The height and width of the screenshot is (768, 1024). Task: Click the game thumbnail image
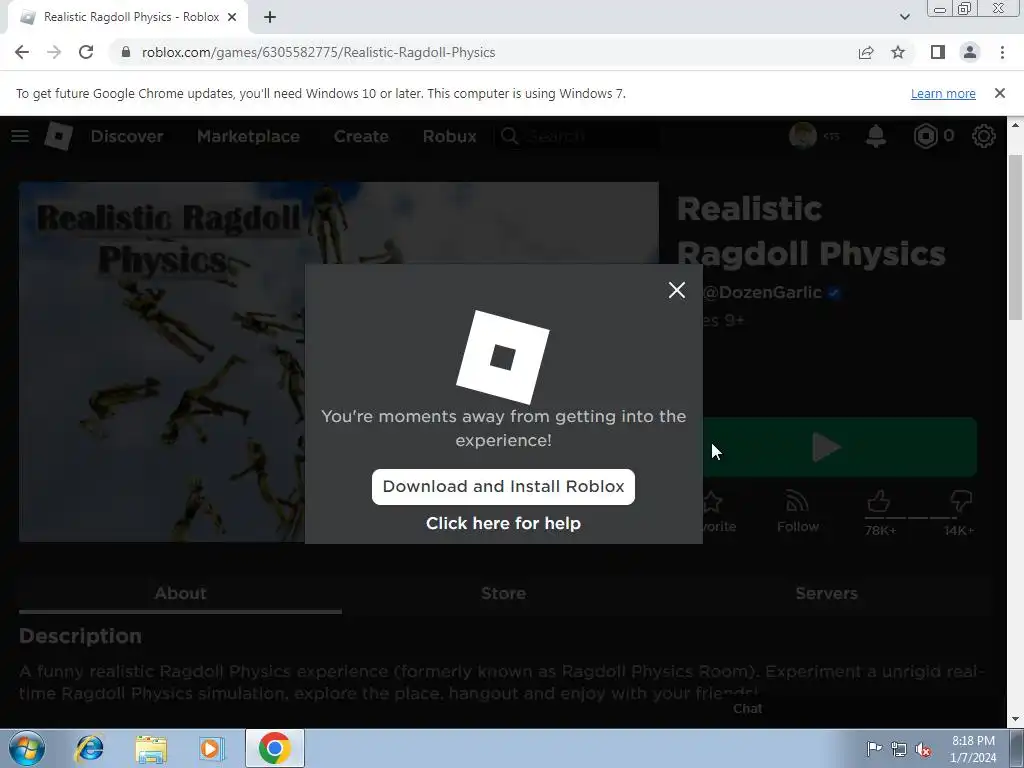(x=162, y=362)
